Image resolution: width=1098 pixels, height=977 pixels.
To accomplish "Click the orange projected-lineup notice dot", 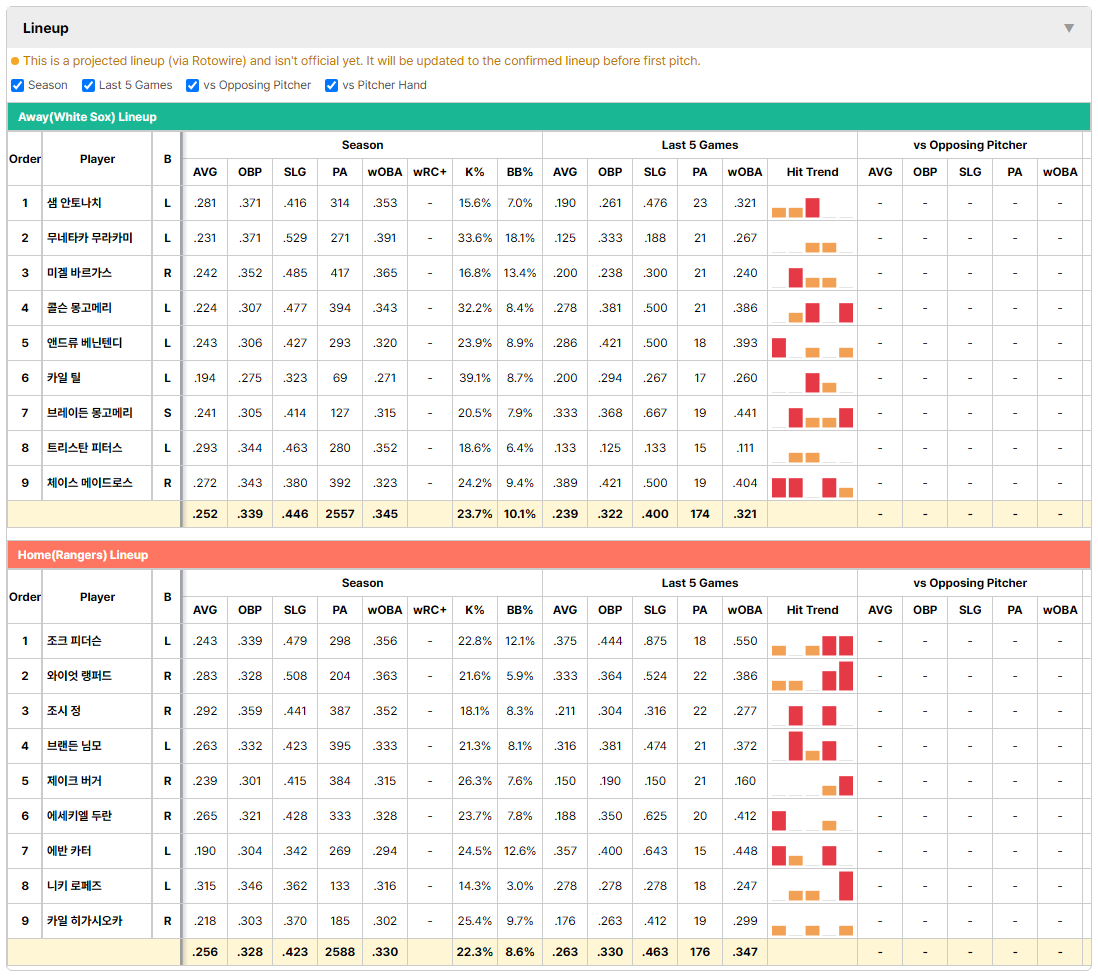I will [15, 61].
